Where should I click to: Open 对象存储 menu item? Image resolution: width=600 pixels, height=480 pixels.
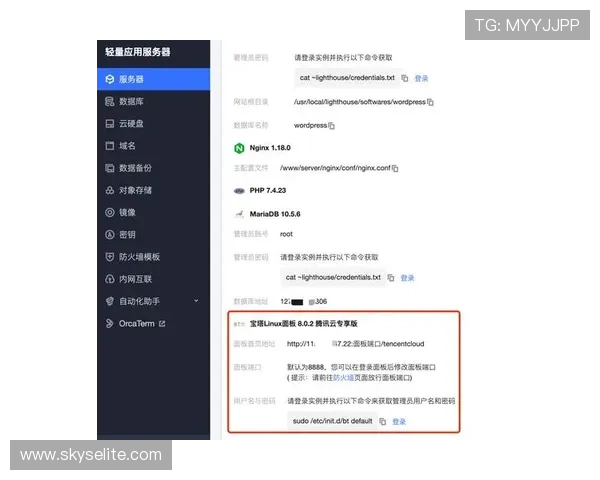[x=153, y=190]
